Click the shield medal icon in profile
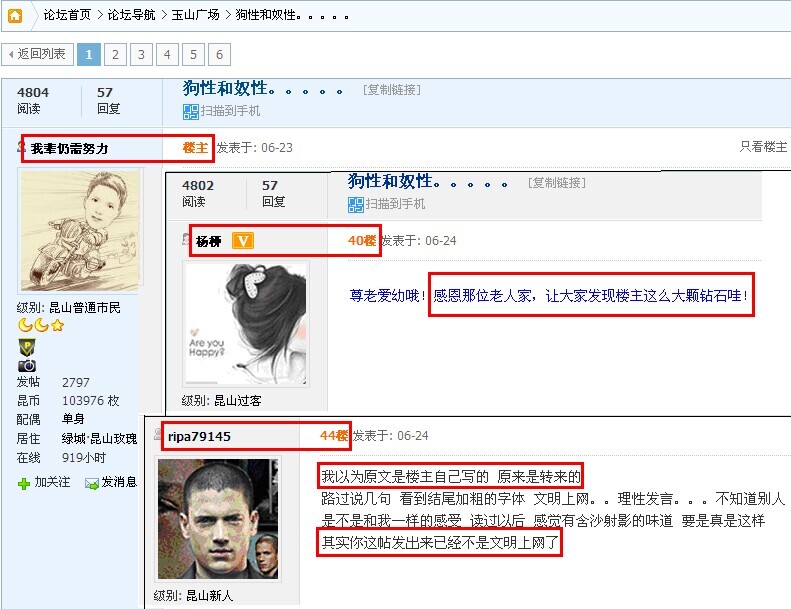This screenshot has width=791, height=609. pos(27,348)
